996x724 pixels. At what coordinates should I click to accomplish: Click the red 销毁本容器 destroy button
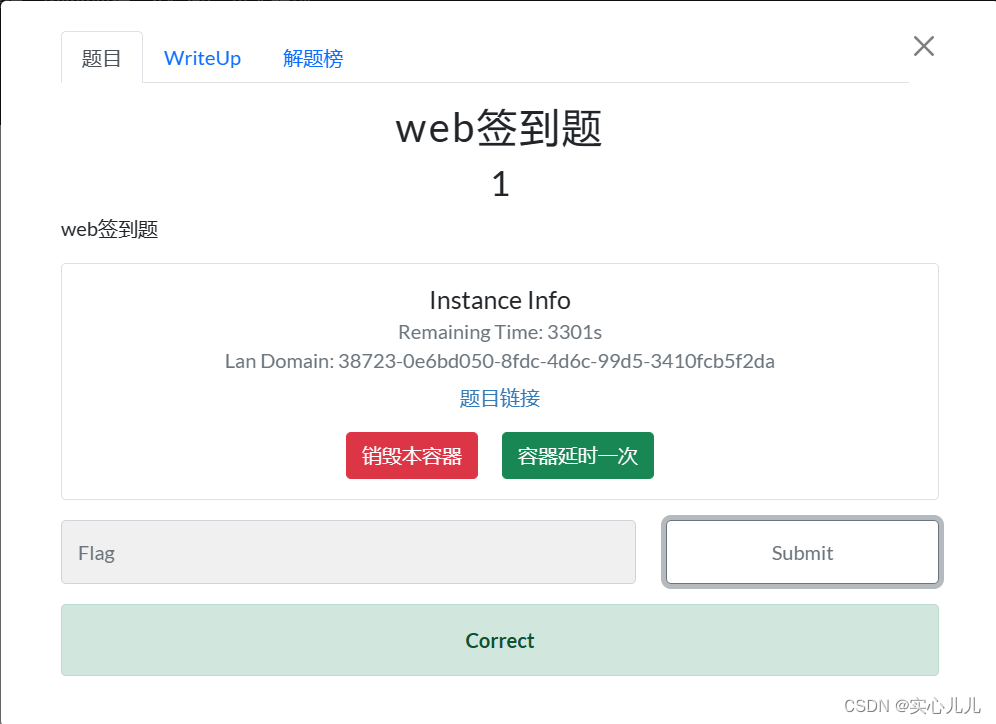(411, 455)
